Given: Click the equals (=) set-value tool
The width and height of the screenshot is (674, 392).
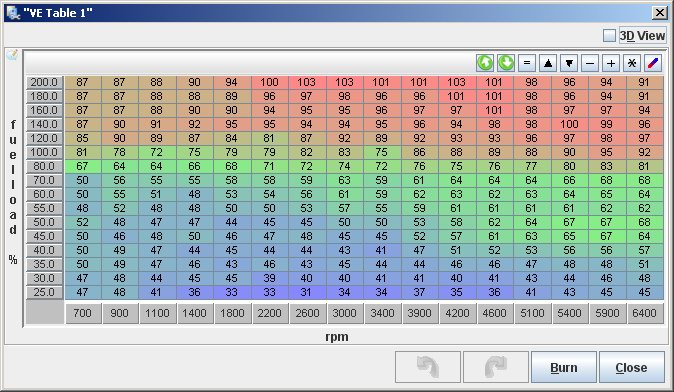Looking at the screenshot, I should (527, 63).
